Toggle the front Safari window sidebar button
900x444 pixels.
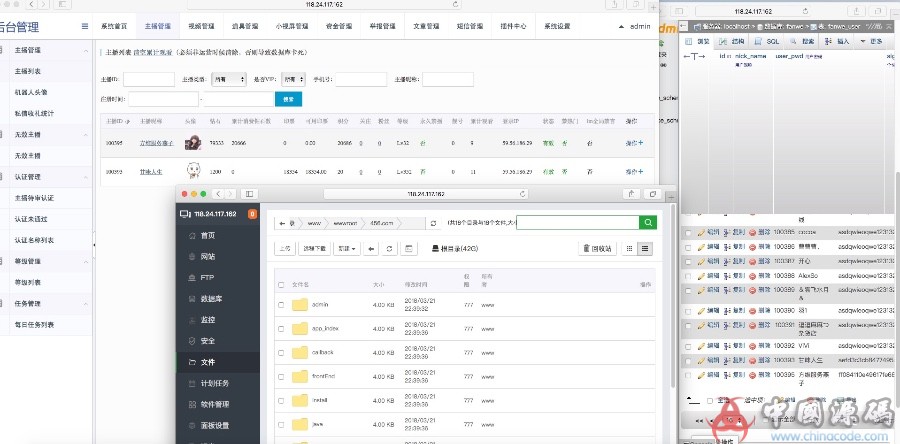pos(249,194)
